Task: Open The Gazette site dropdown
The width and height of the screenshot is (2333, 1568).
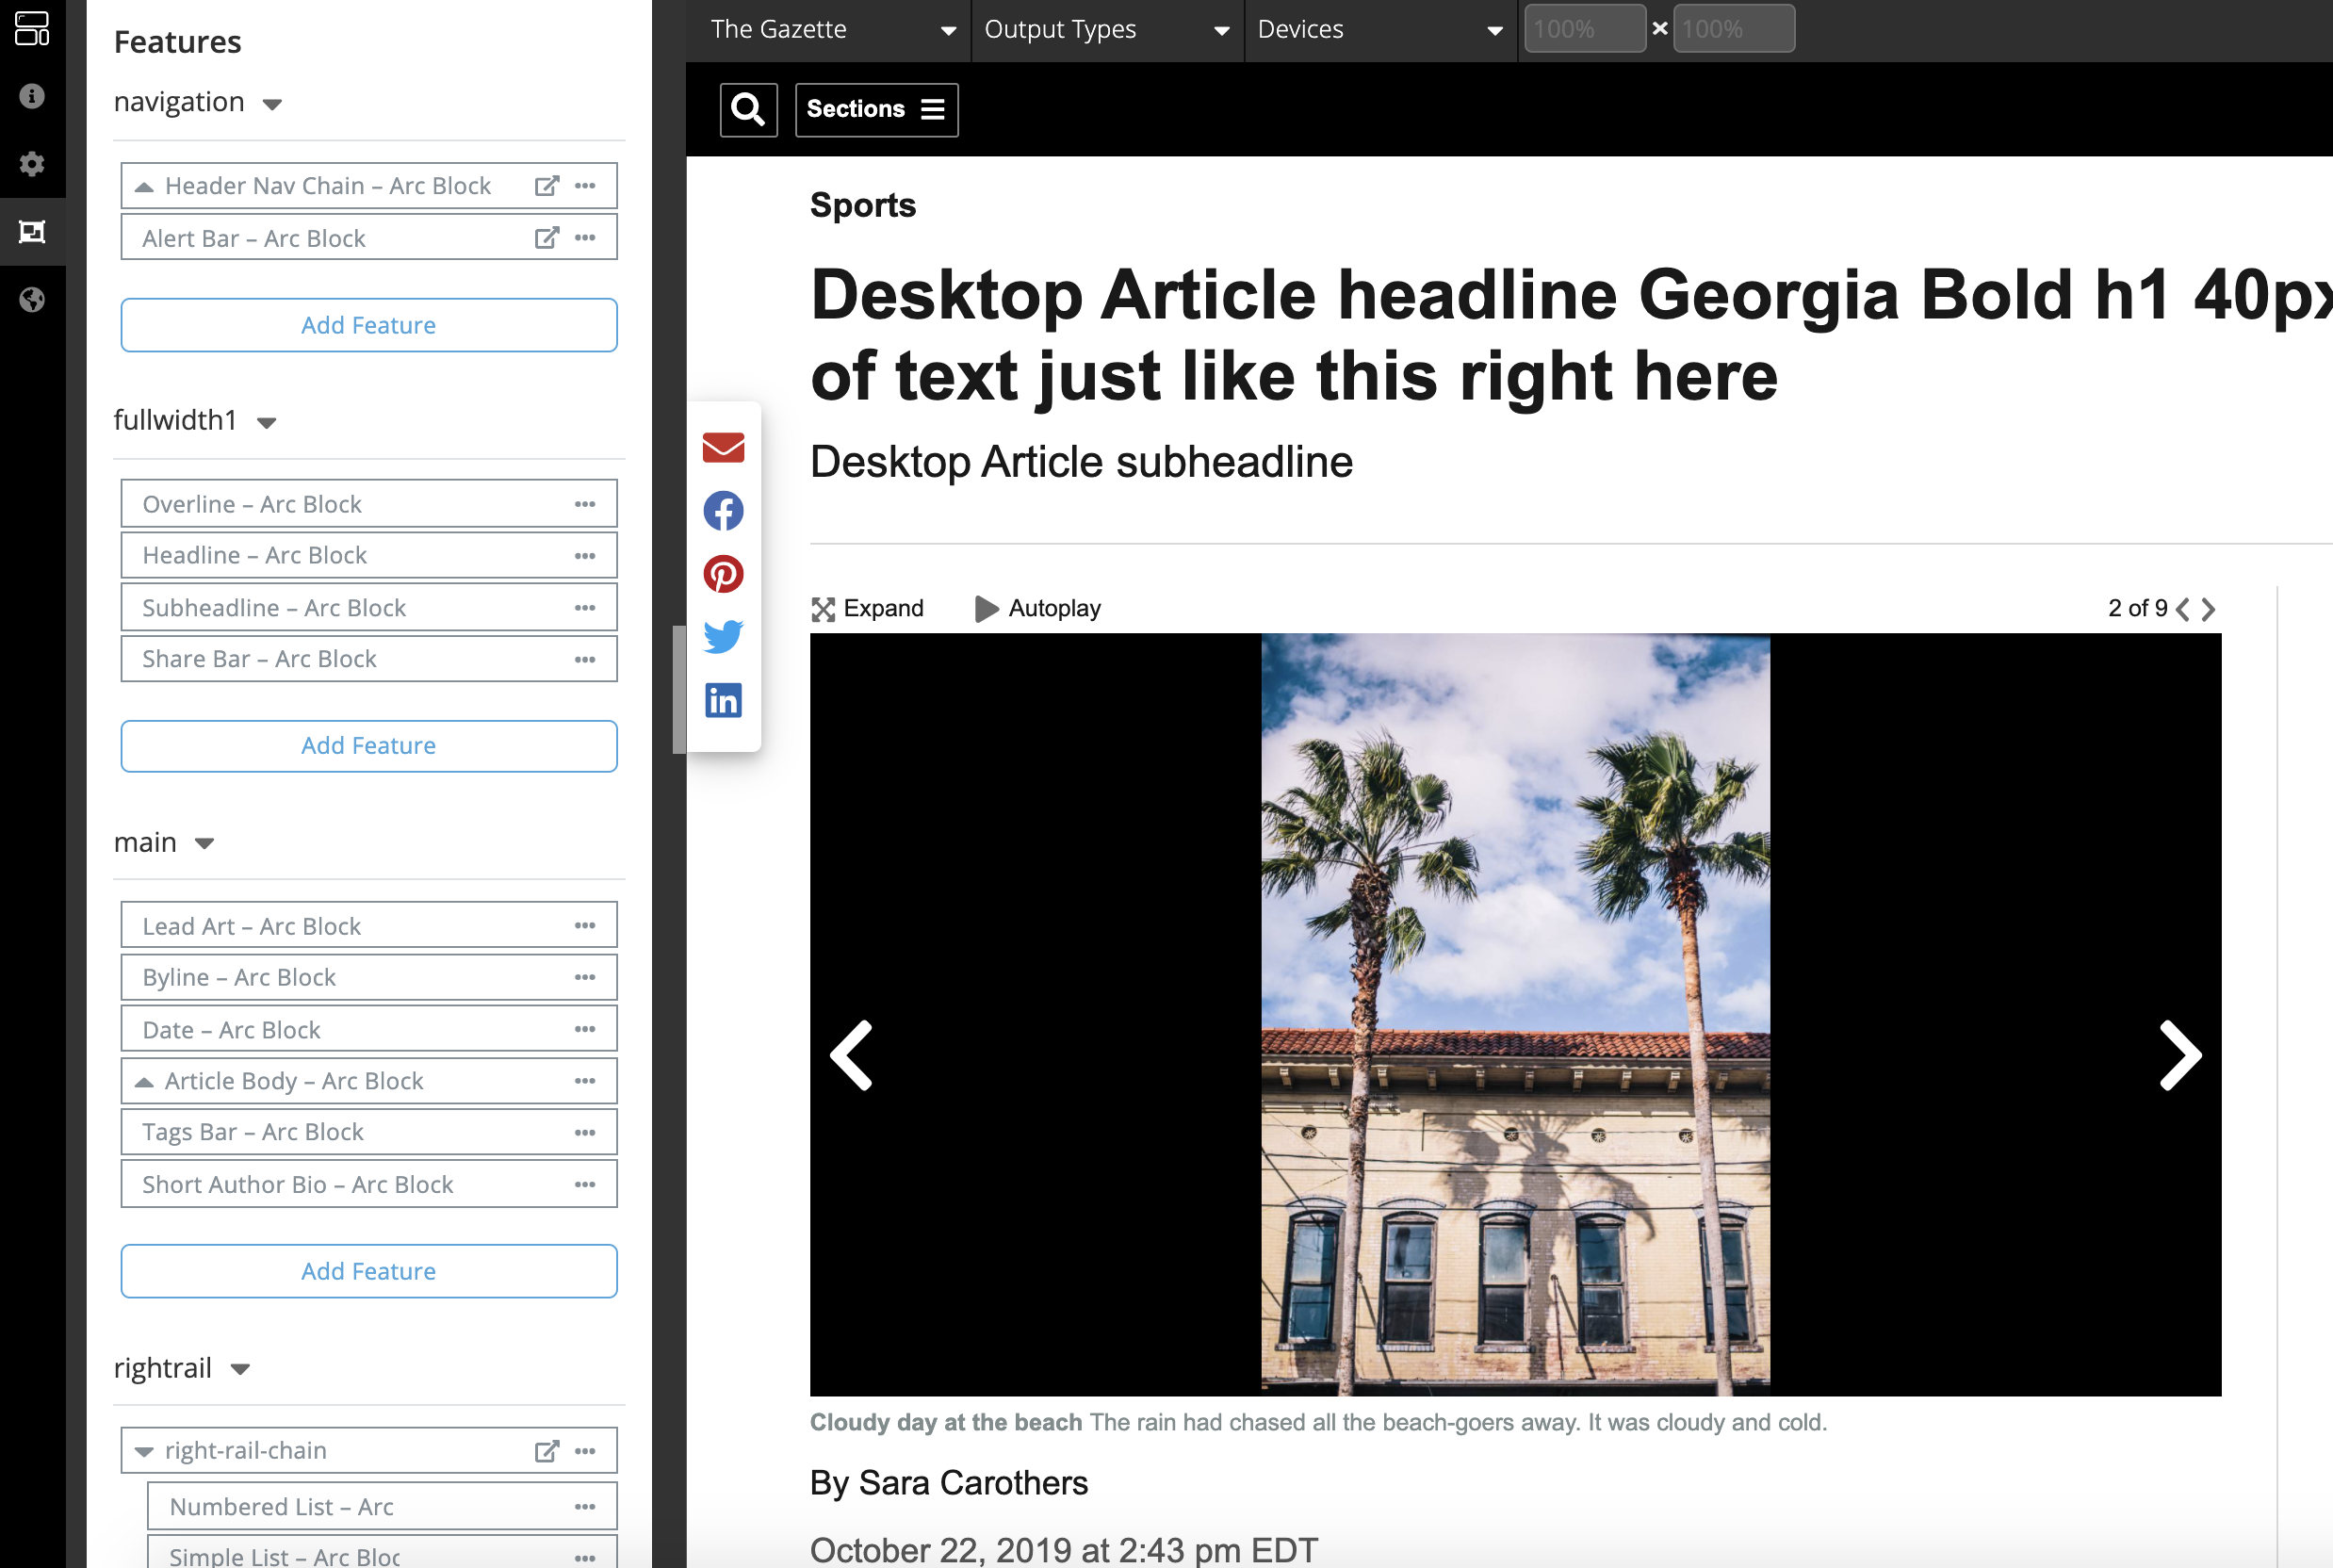Action: pos(829,30)
